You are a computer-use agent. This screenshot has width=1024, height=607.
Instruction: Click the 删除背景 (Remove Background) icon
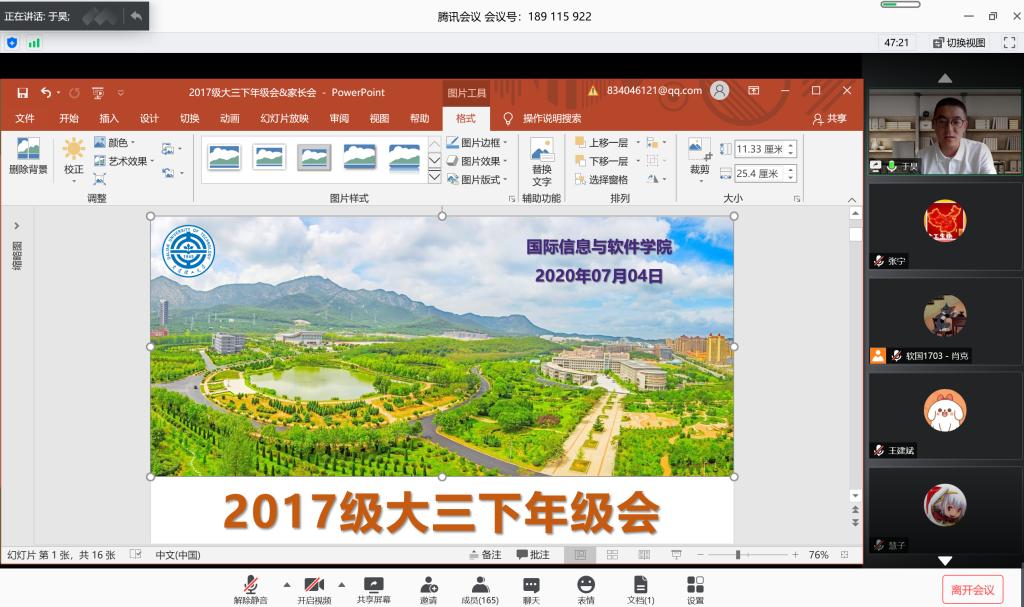pyautogui.click(x=28, y=152)
